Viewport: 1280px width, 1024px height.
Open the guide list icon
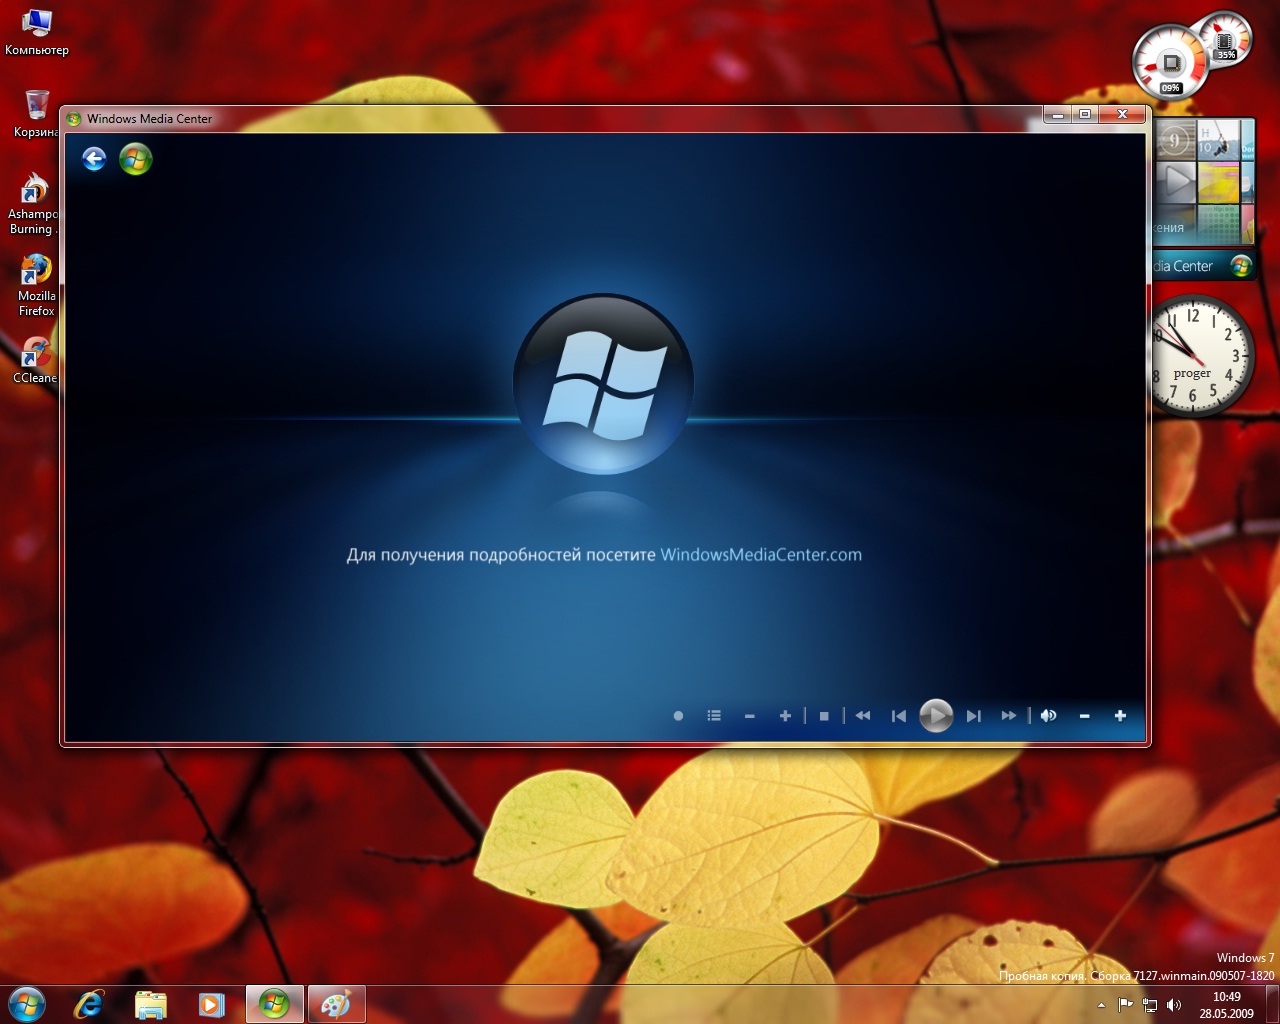coord(714,716)
